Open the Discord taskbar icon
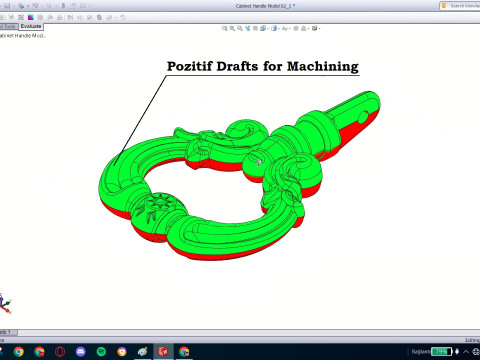Screen dimensions: 480x360 pos(80,351)
